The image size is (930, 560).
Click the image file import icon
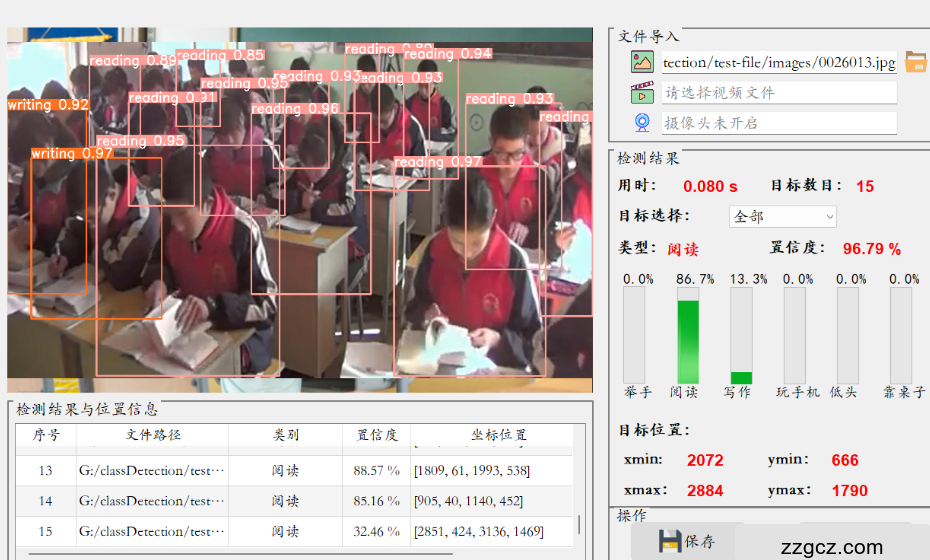642,62
